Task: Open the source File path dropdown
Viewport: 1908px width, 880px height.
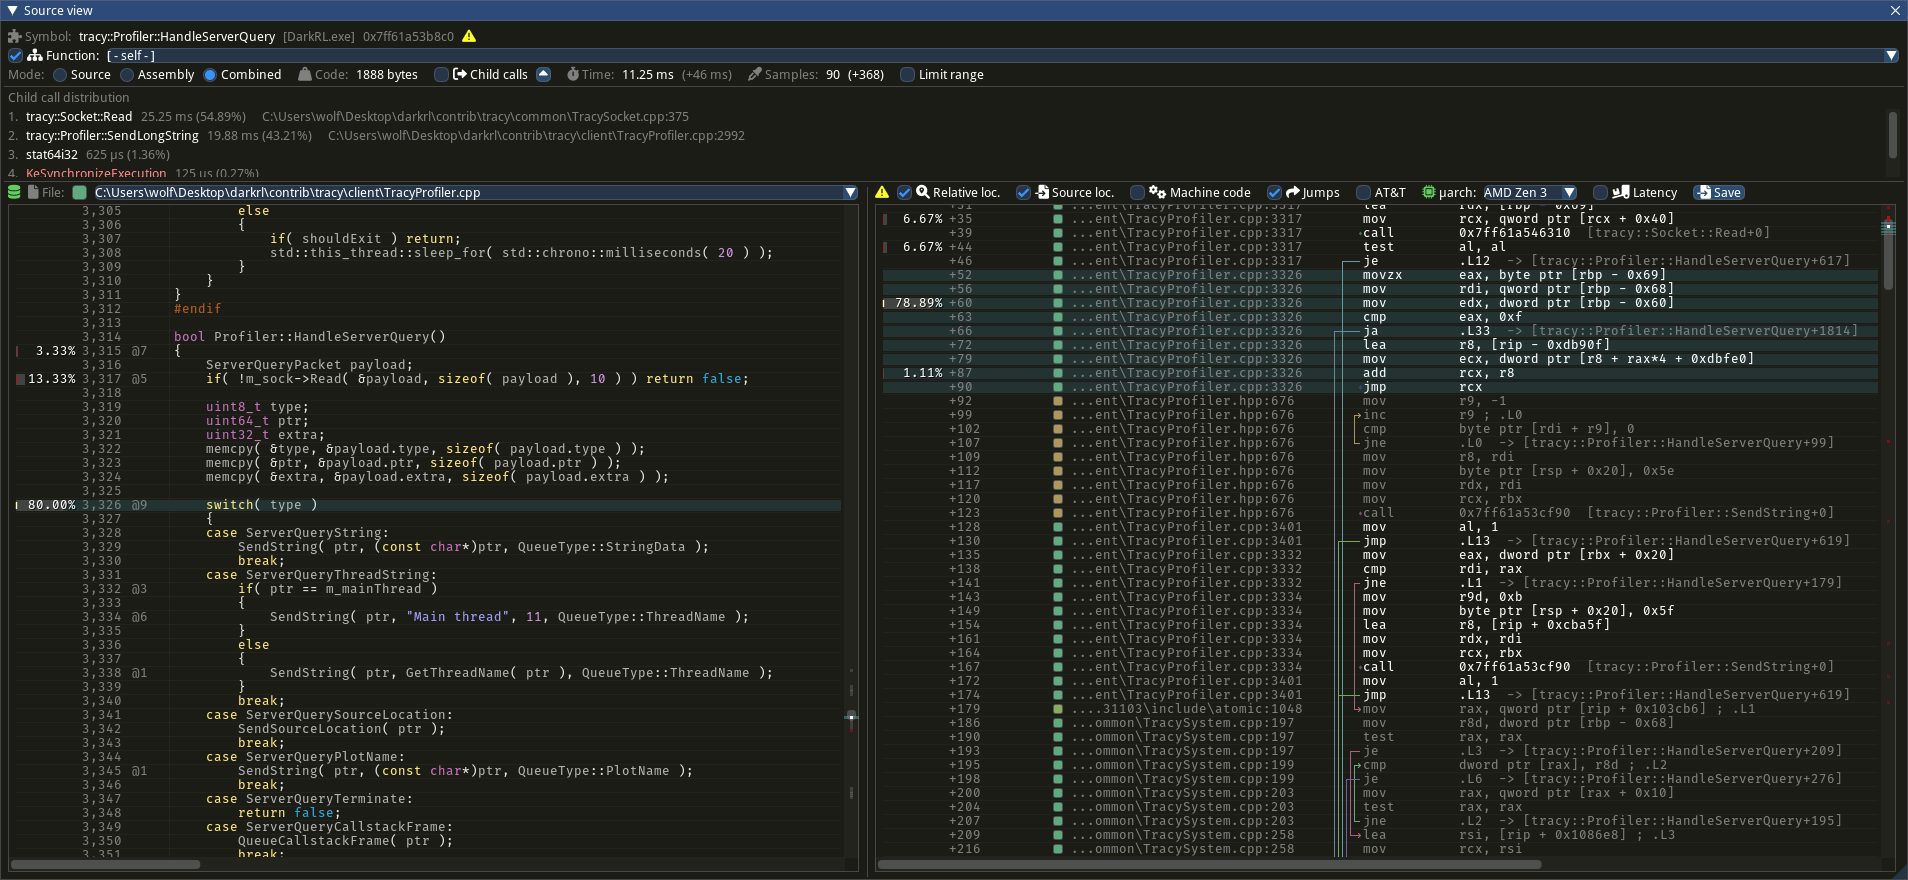Action: coord(850,192)
